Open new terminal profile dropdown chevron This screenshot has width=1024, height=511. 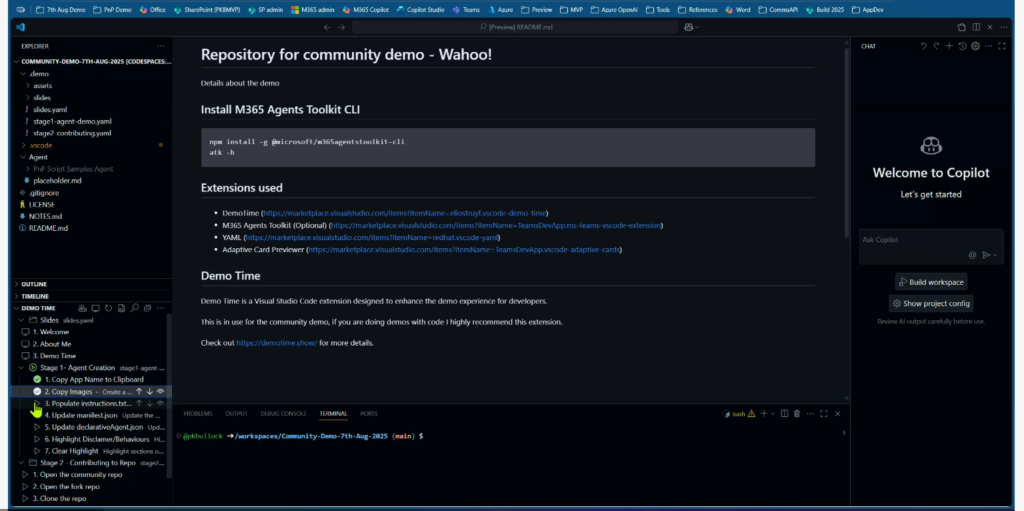(x=773, y=414)
